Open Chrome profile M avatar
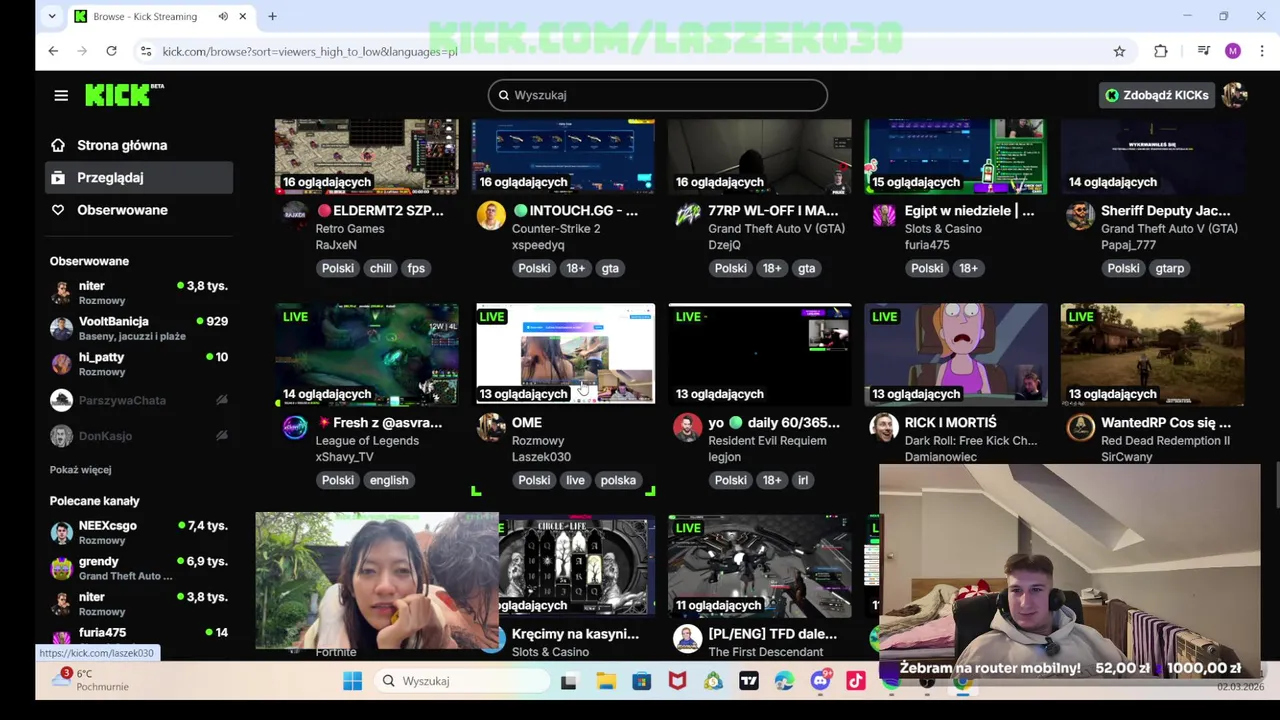The image size is (1280, 720). click(x=1232, y=51)
